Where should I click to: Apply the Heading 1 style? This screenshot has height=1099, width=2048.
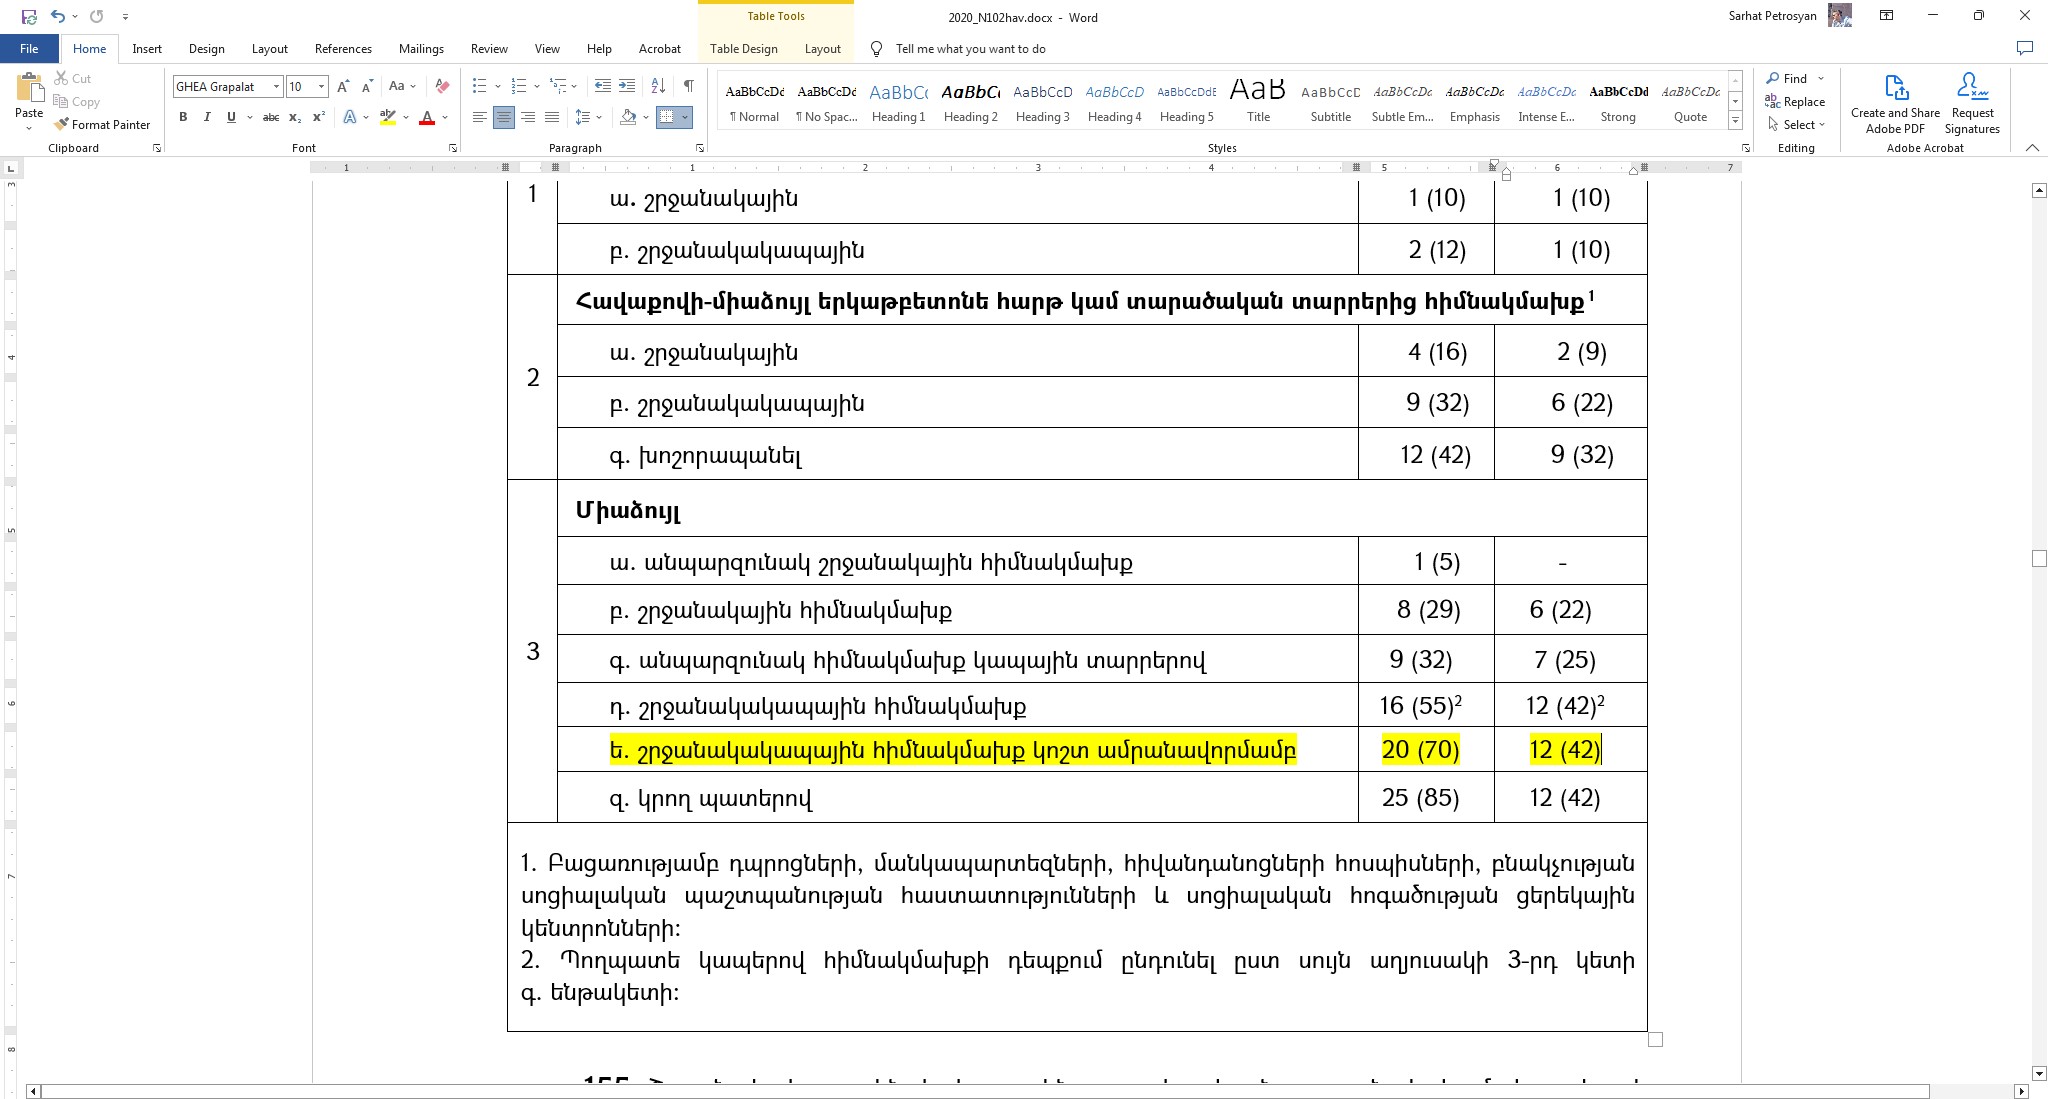[x=898, y=102]
